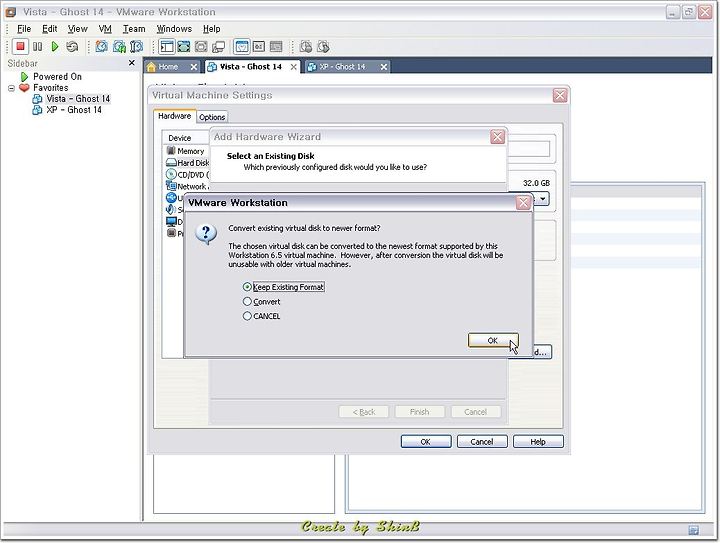The image size is (720, 543).
Task: Click OK in Virtual Machine Settings
Action: 426,442
